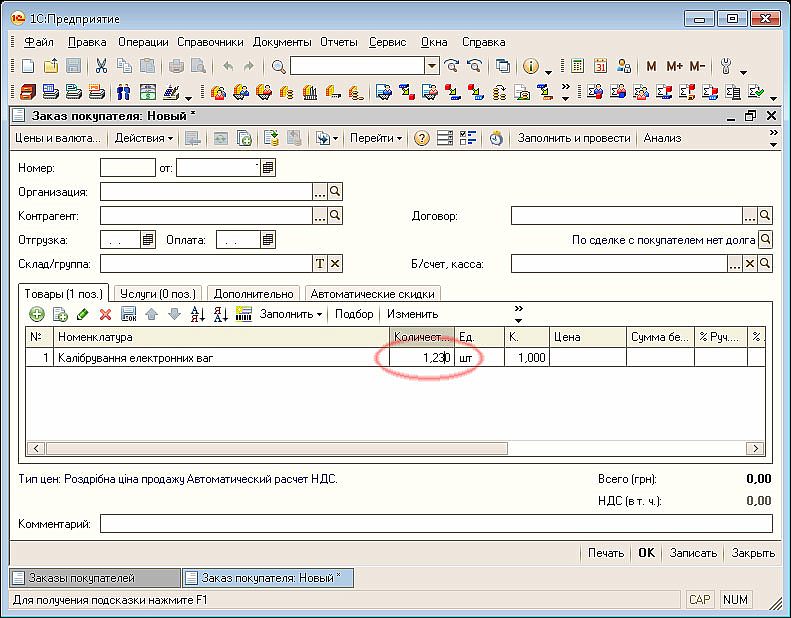Screen dimensions: 791x618
Task: Click the information (i) icon
Action: tap(531, 66)
